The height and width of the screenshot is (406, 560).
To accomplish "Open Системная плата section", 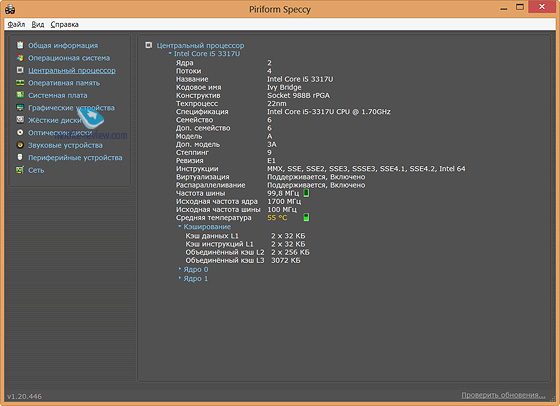I will (x=58, y=95).
